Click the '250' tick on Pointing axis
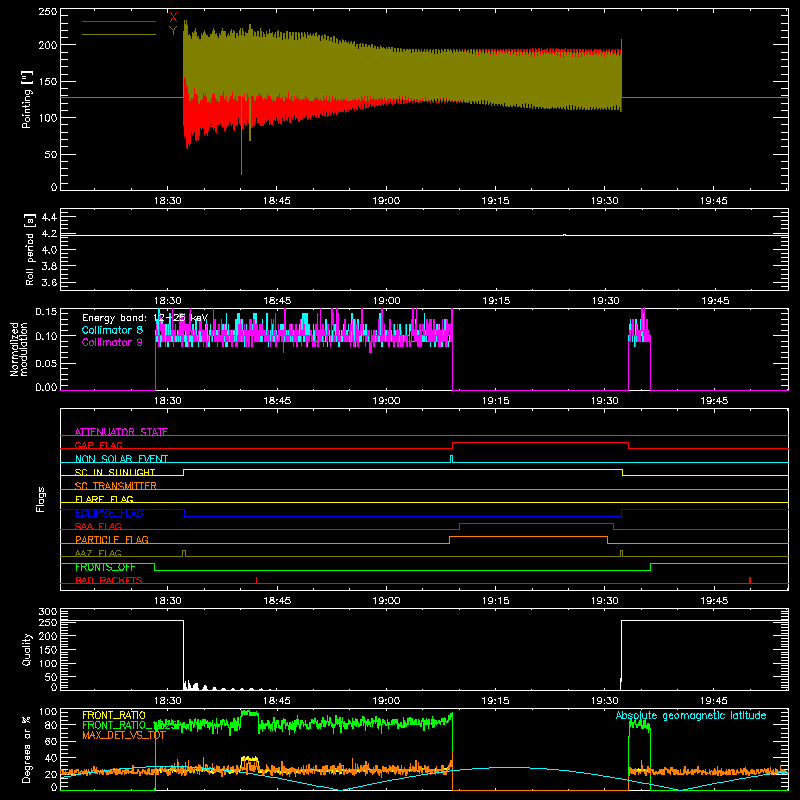Screen dimensions: 800x800 pos(47,12)
